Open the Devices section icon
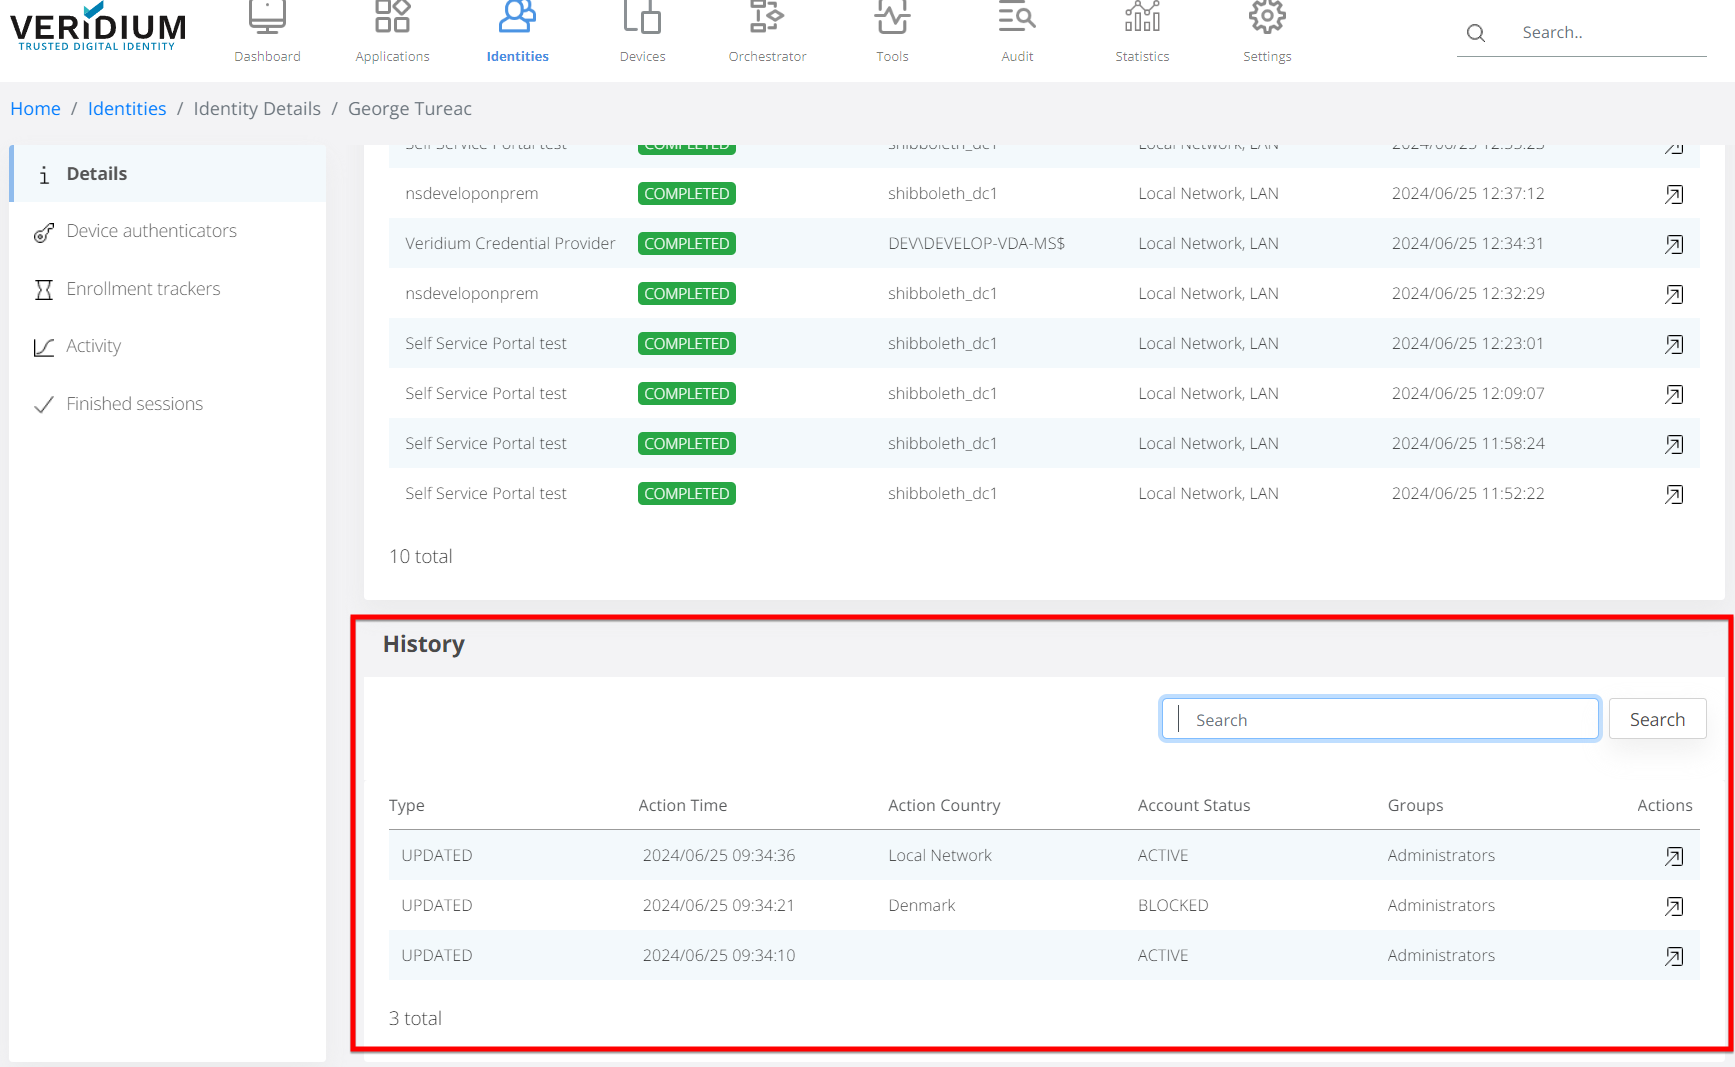1735x1067 pixels. pos(642,18)
